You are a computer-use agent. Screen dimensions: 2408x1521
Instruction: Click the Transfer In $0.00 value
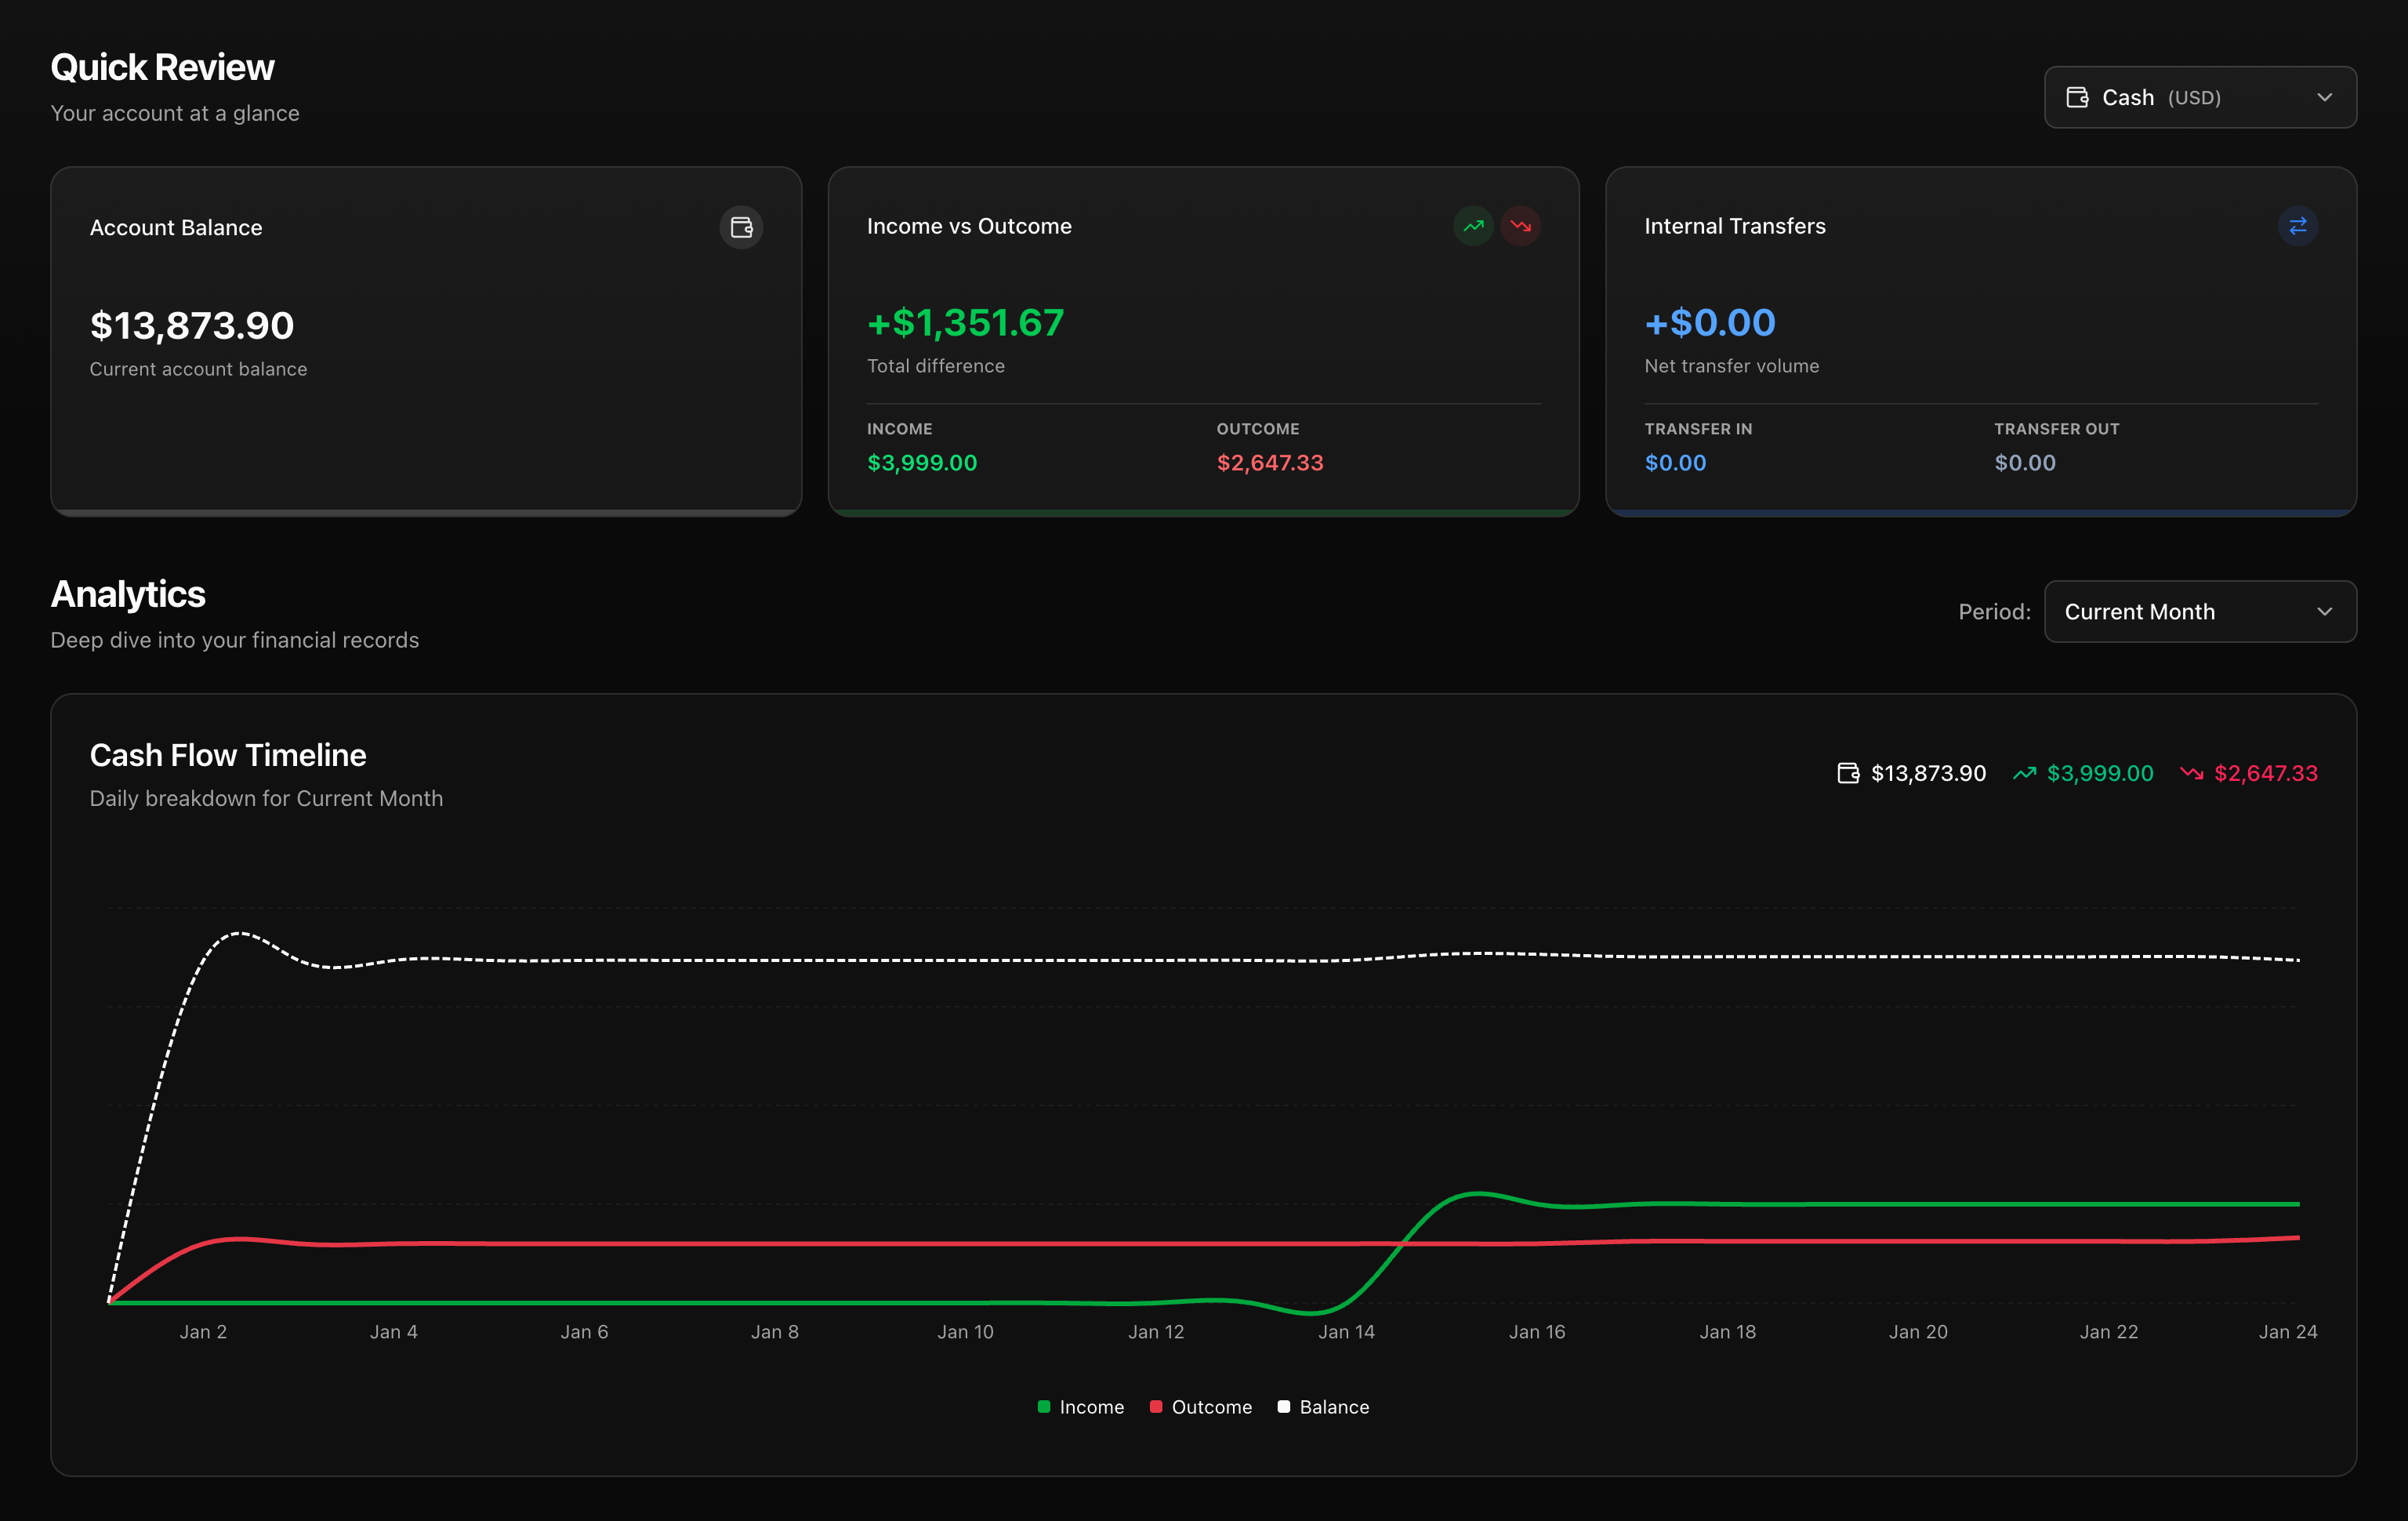1674,462
